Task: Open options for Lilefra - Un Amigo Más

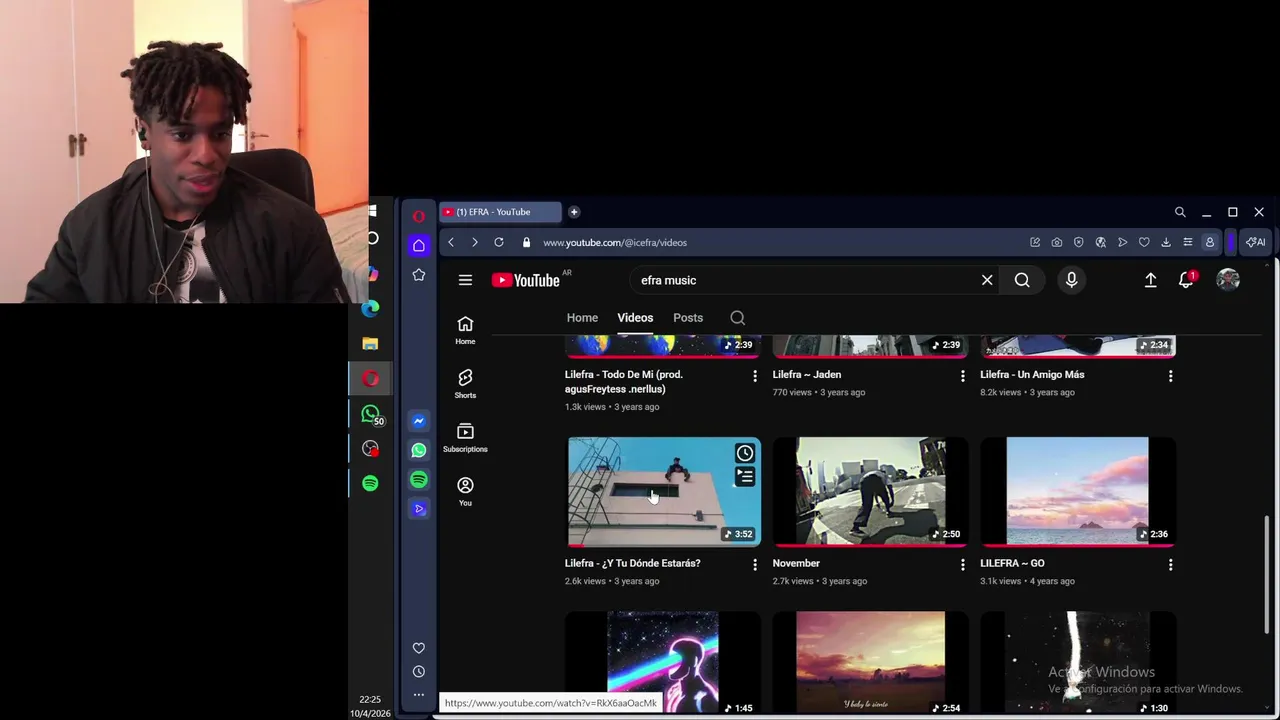Action: [1171, 376]
